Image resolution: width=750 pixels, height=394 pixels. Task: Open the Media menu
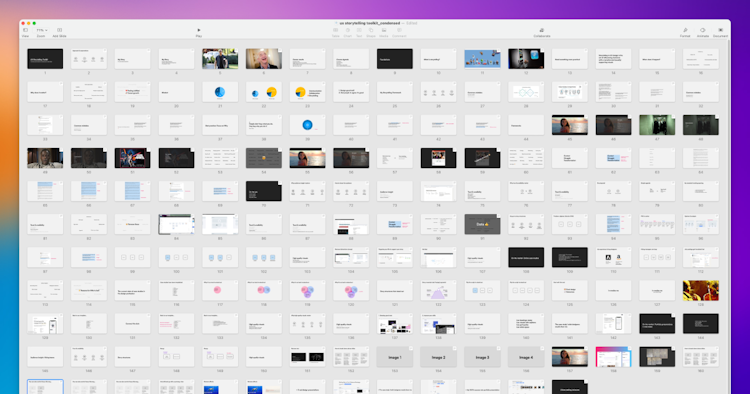384,32
